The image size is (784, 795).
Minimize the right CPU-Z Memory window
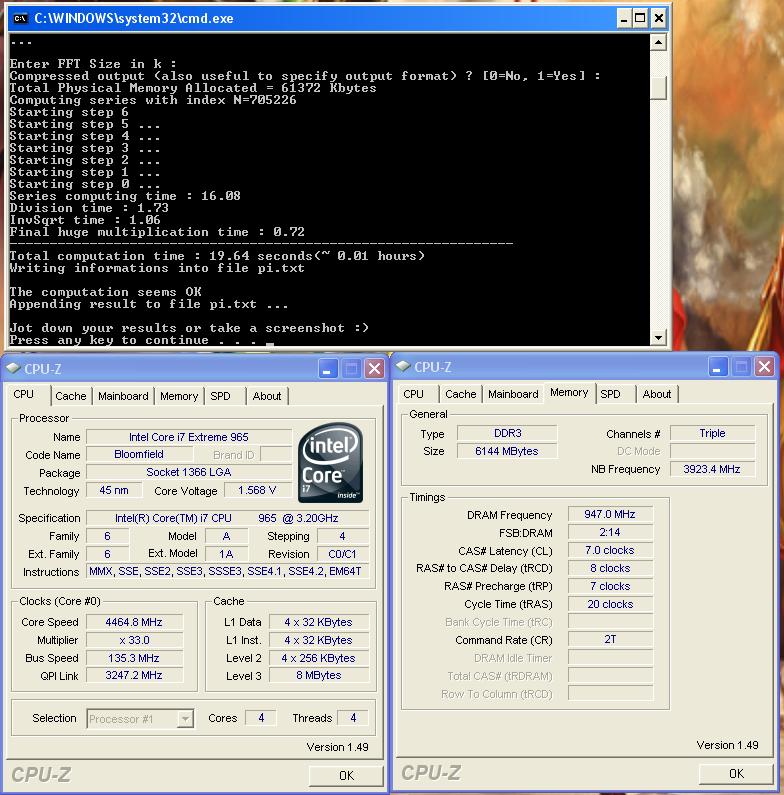(x=718, y=367)
